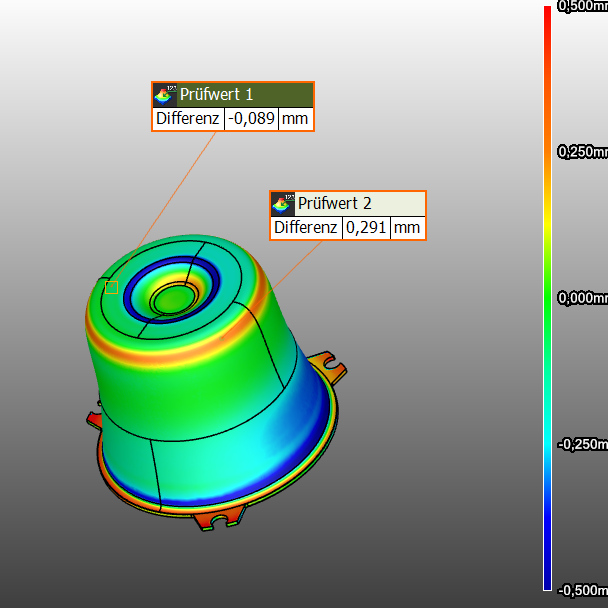Screen dimensions: 608x608
Task: Click the Prüfwert 2 label icon
Action: tap(283, 204)
